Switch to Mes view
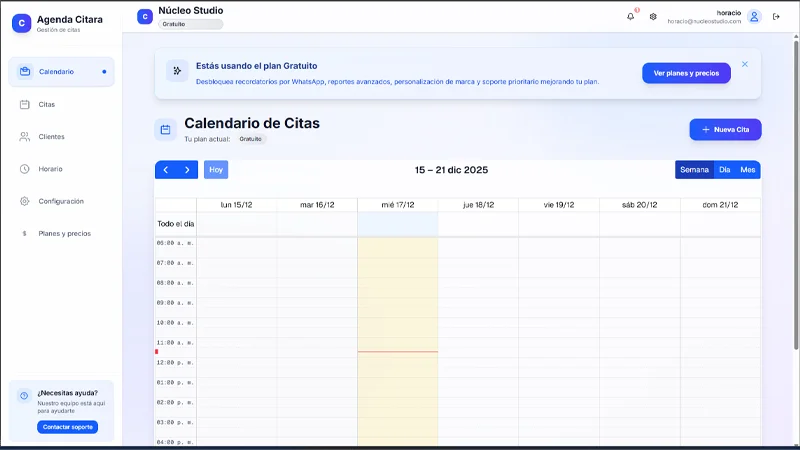The image size is (800, 450). (747, 170)
